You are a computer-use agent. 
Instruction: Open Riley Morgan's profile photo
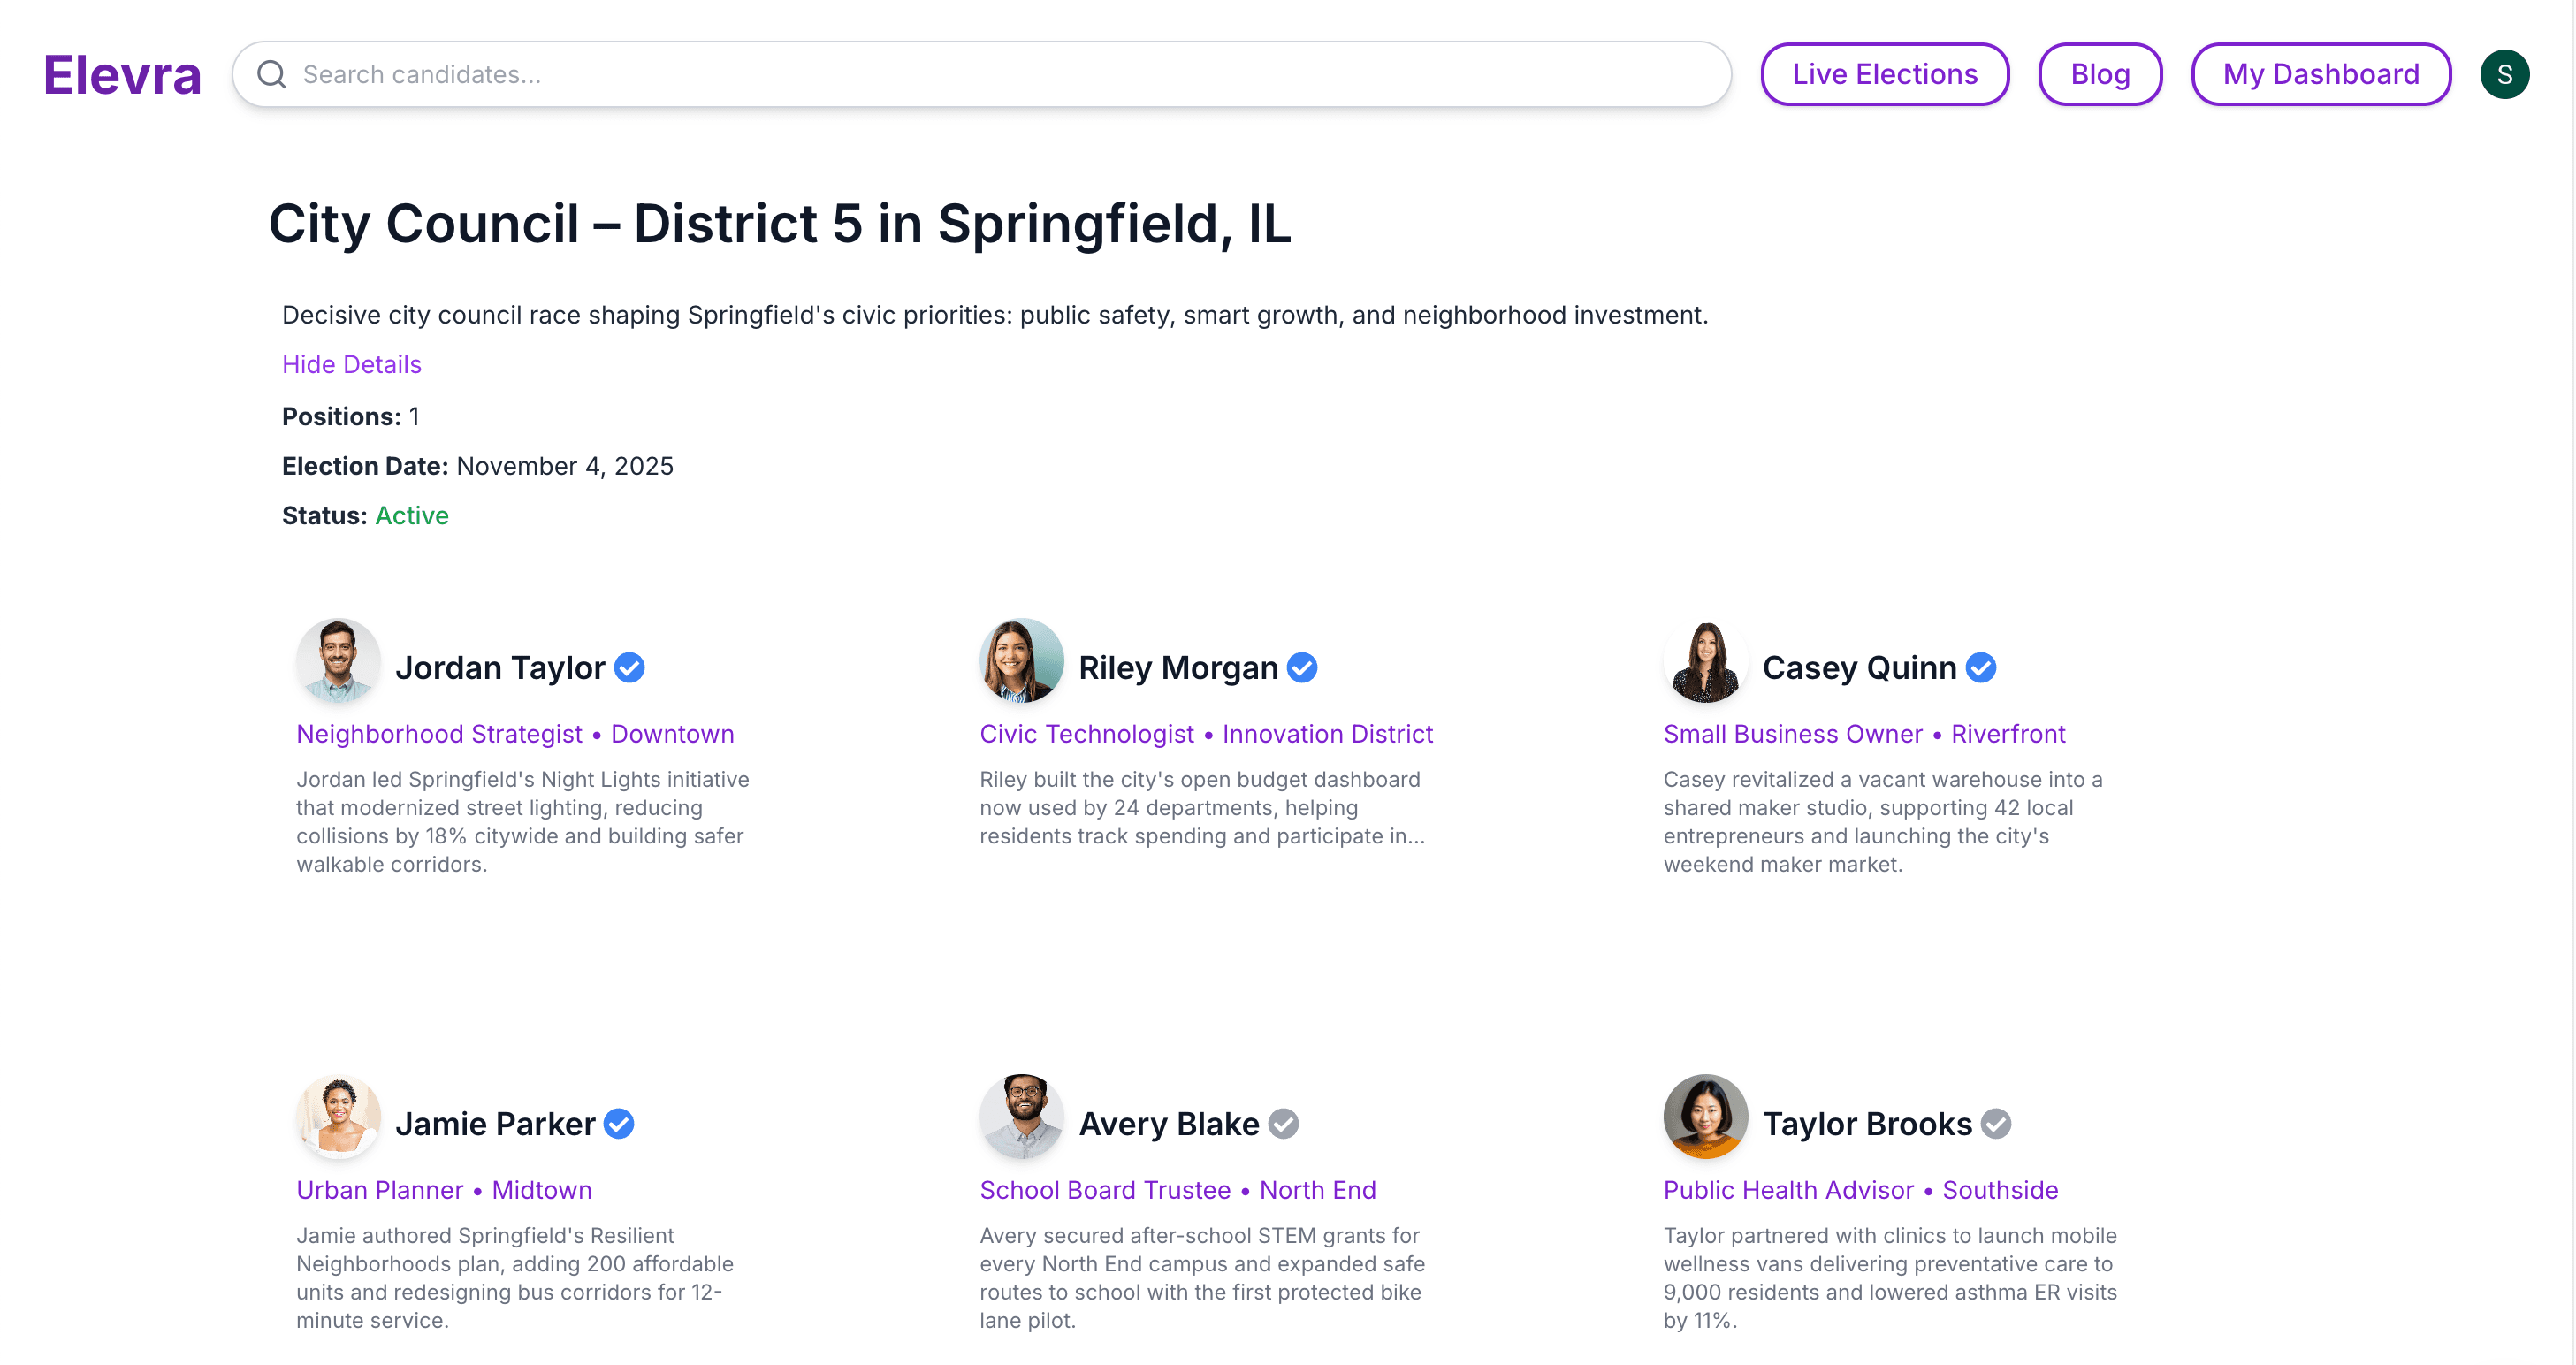[x=1021, y=660]
